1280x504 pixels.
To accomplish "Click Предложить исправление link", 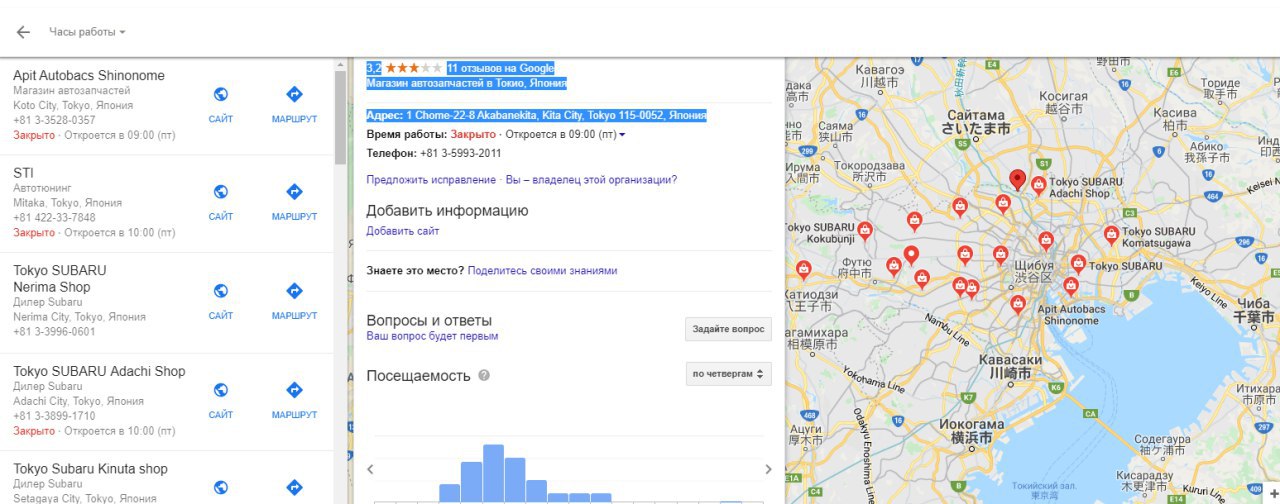I will click(431, 180).
